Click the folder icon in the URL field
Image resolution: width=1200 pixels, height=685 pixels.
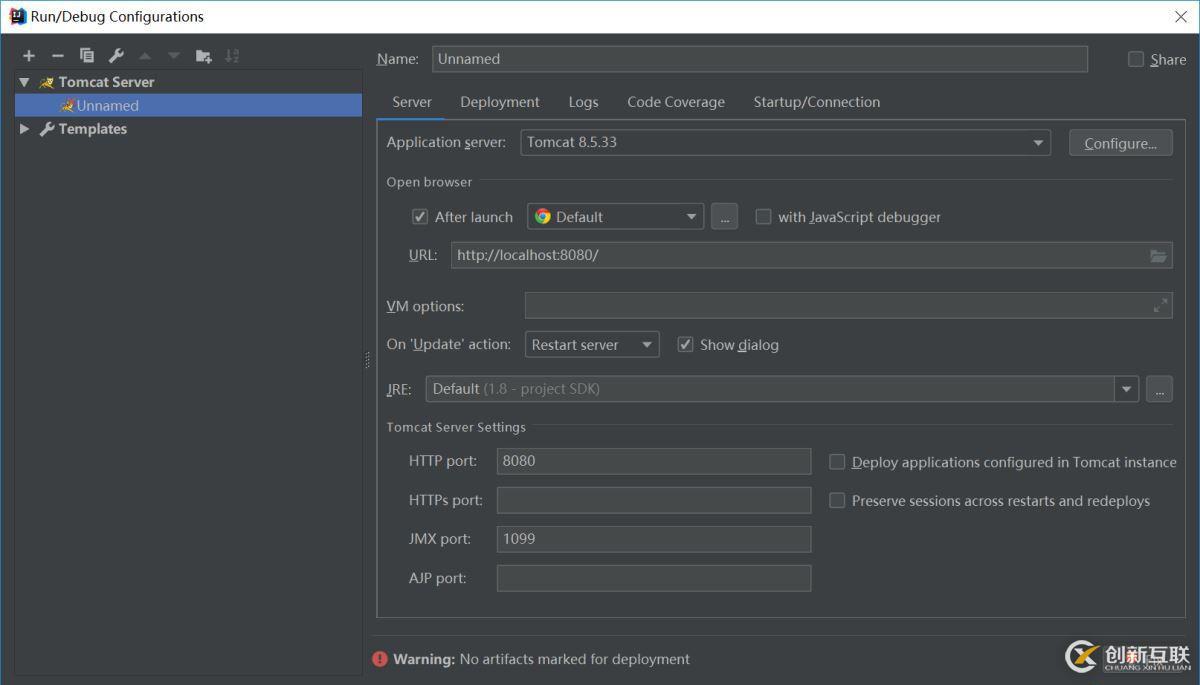pyautogui.click(x=1158, y=256)
